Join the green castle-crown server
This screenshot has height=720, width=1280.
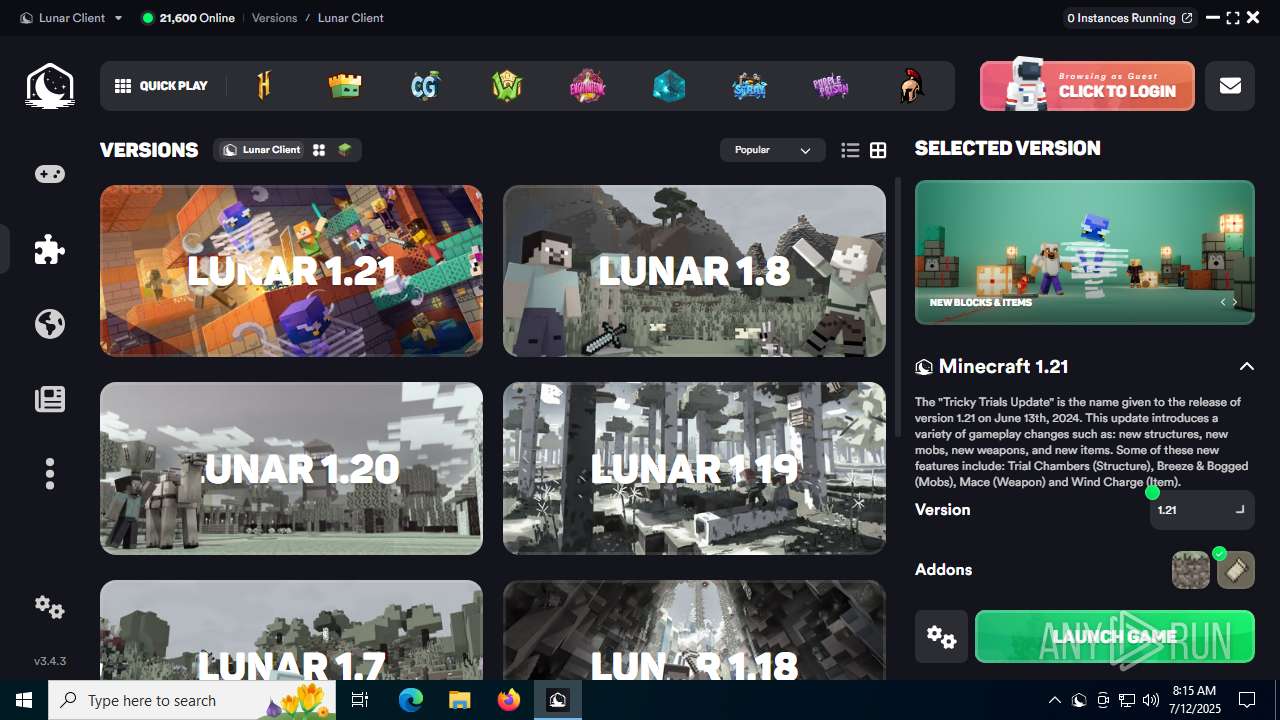(345, 86)
